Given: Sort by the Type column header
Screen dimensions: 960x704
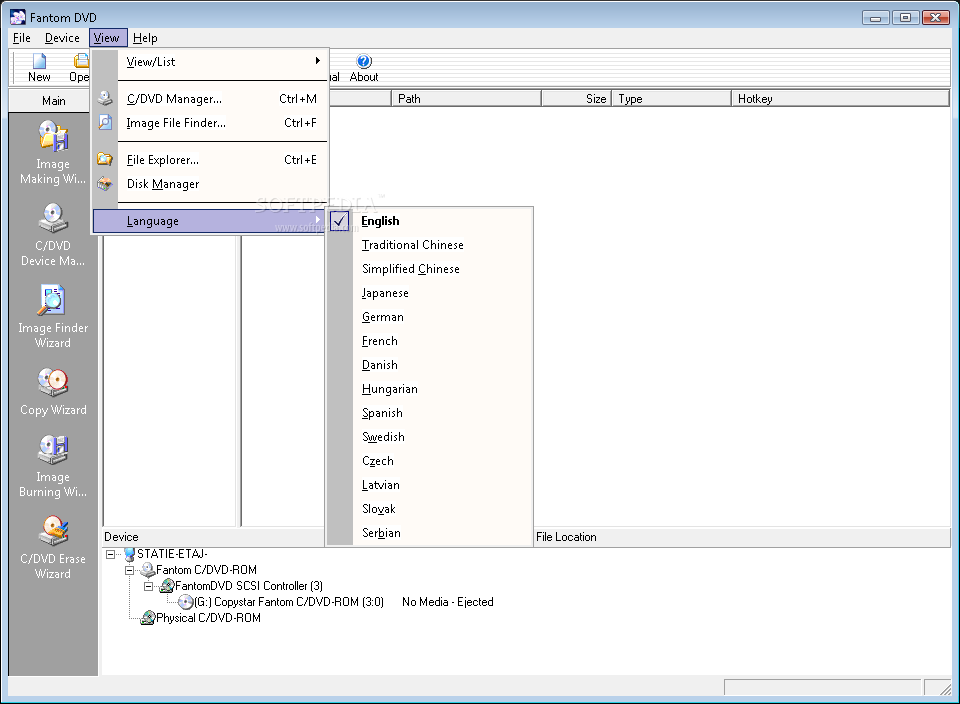Looking at the screenshot, I should [x=671, y=99].
